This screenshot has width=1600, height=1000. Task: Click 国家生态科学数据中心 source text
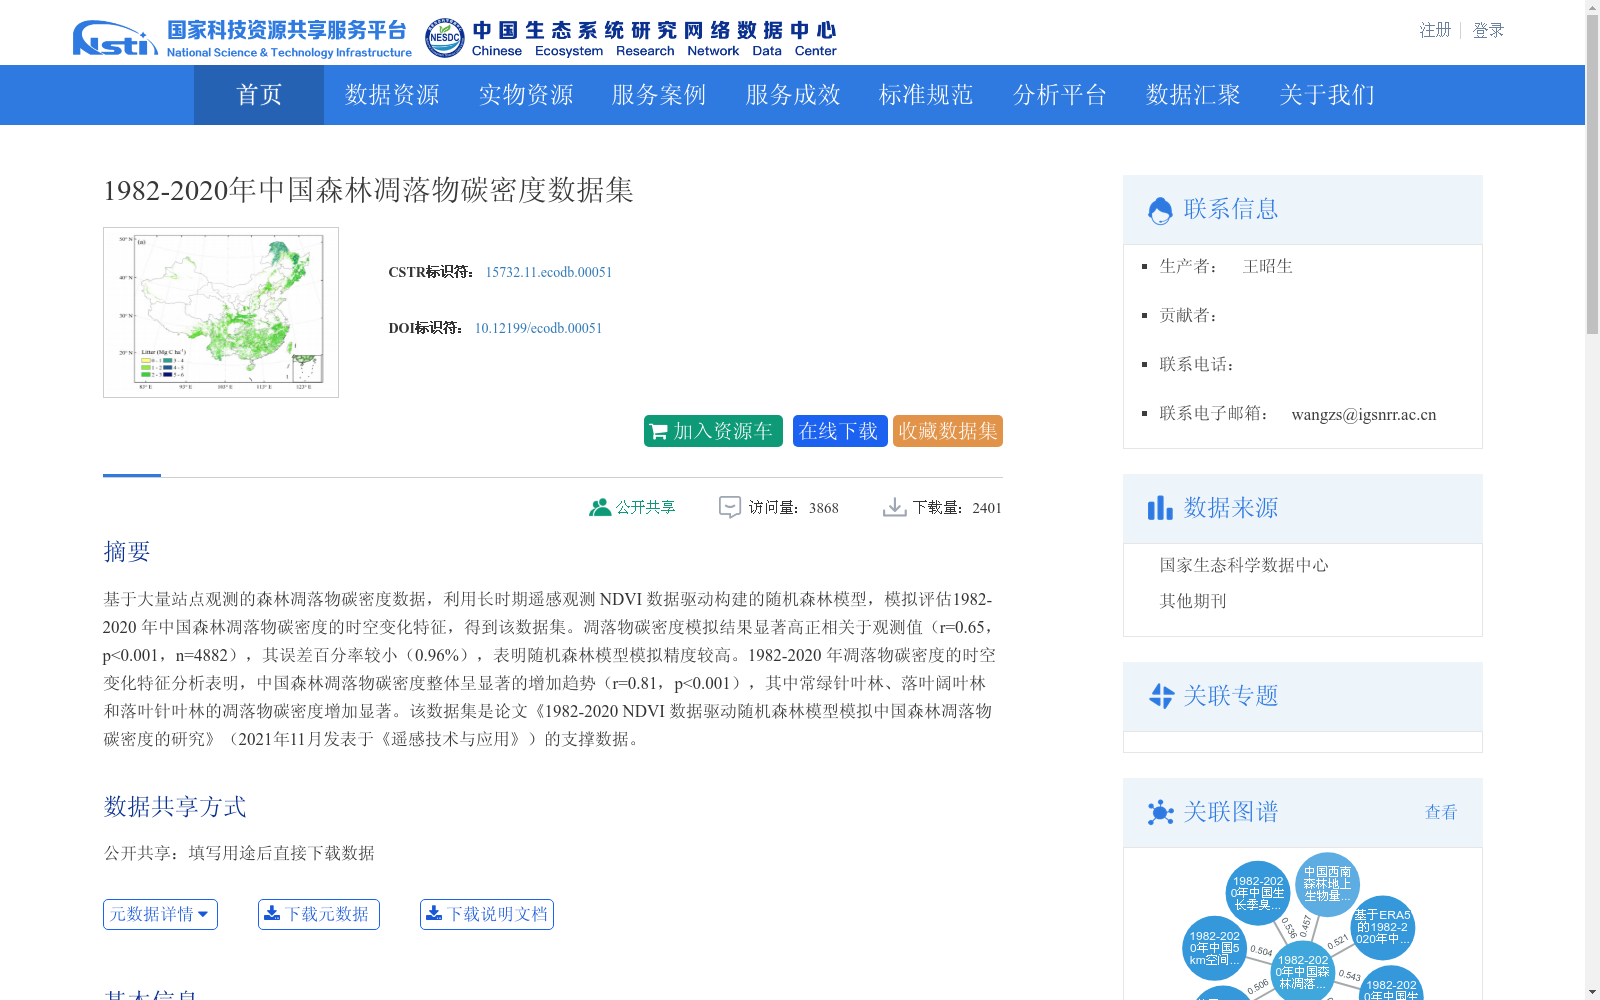pos(1244,565)
